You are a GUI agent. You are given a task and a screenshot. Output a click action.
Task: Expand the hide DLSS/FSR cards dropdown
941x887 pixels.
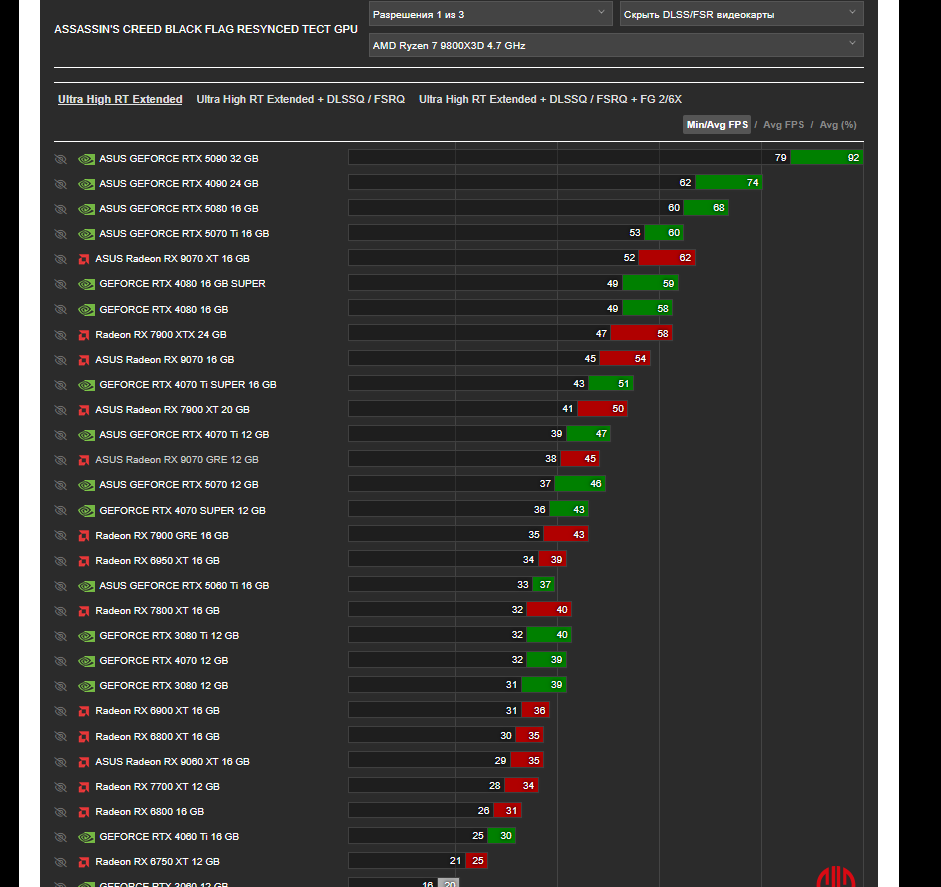[741, 14]
